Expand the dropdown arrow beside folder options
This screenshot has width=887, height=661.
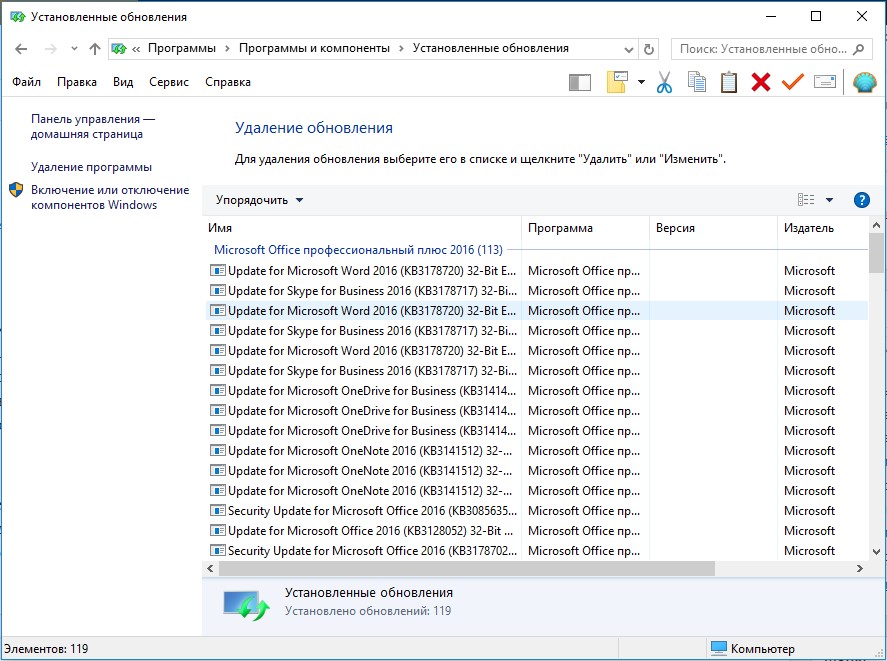[641, 82]
